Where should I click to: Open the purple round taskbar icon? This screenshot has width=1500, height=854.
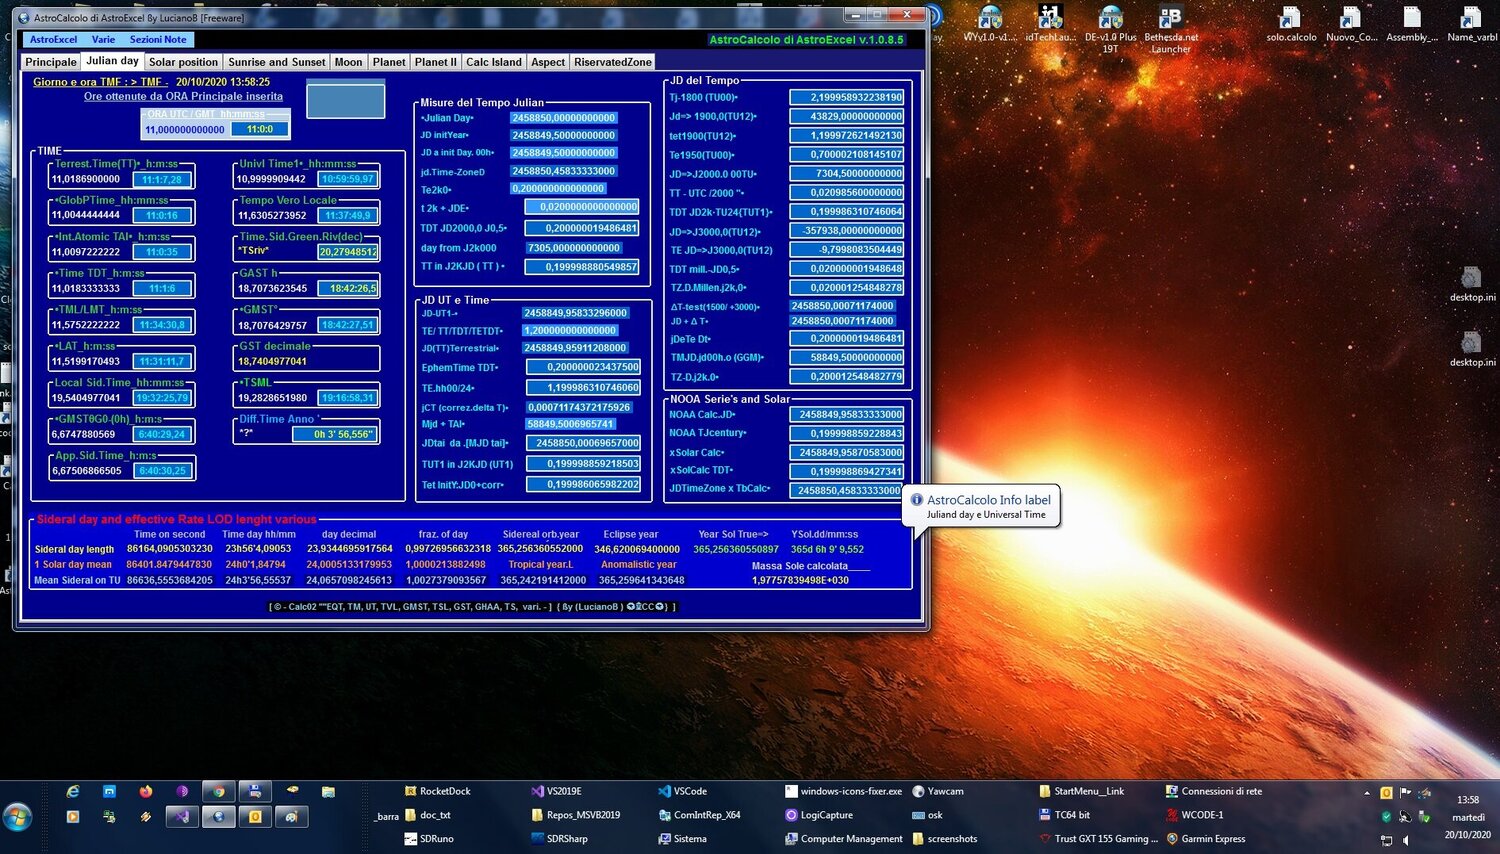[182, 791]
